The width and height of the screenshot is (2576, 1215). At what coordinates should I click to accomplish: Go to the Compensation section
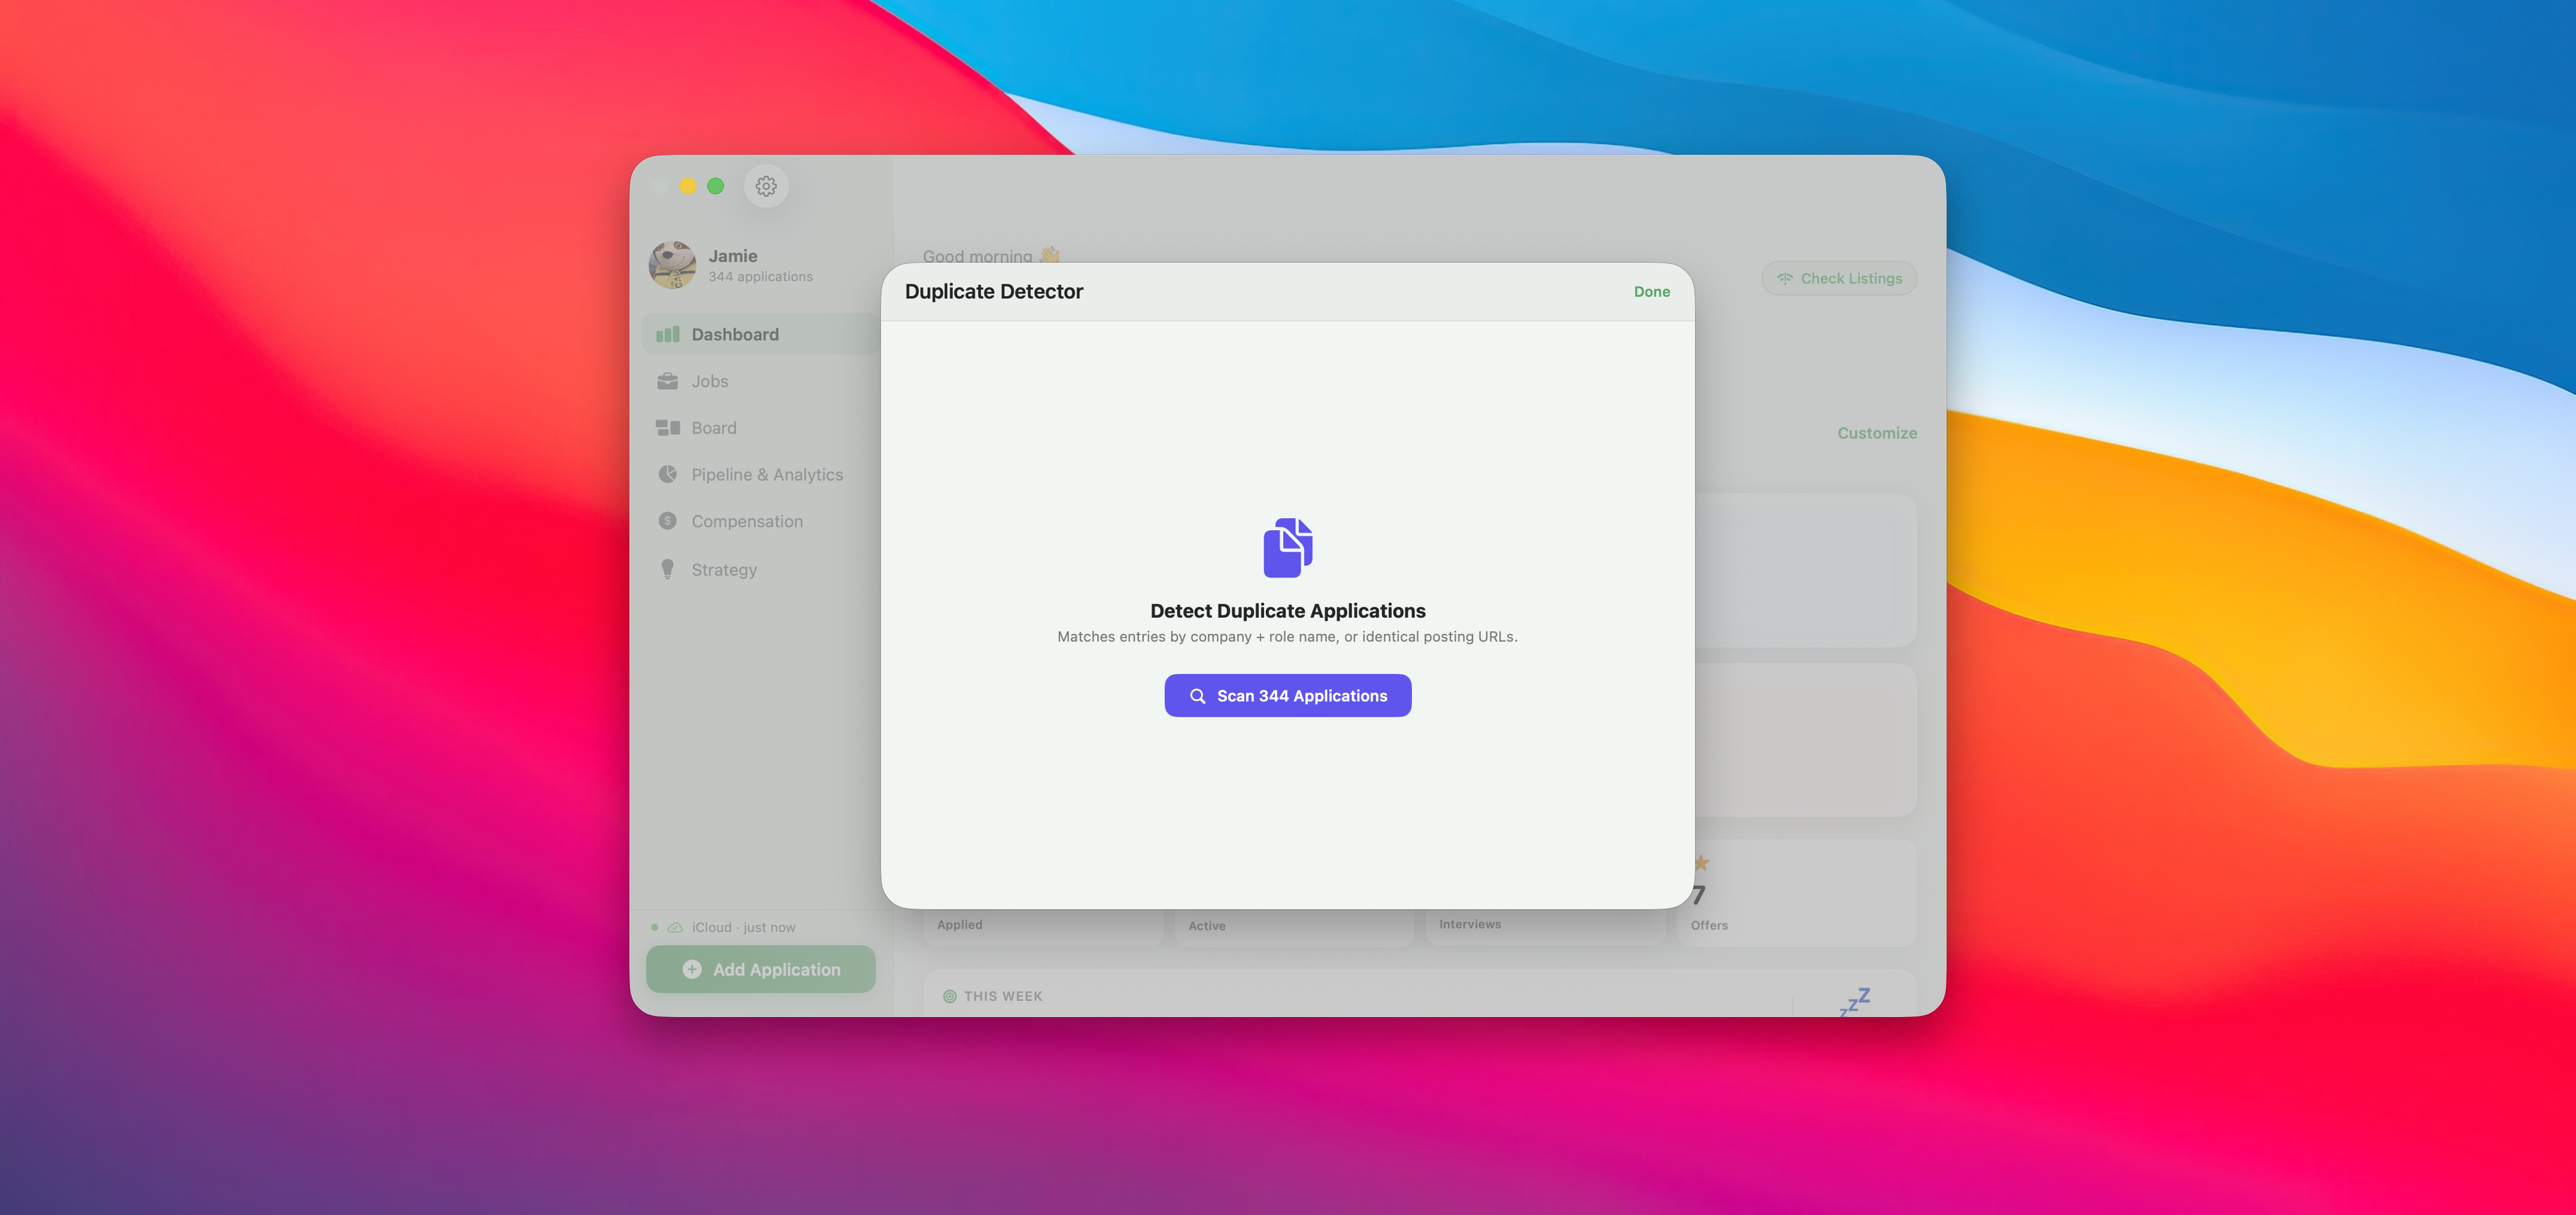coord(760,521)
